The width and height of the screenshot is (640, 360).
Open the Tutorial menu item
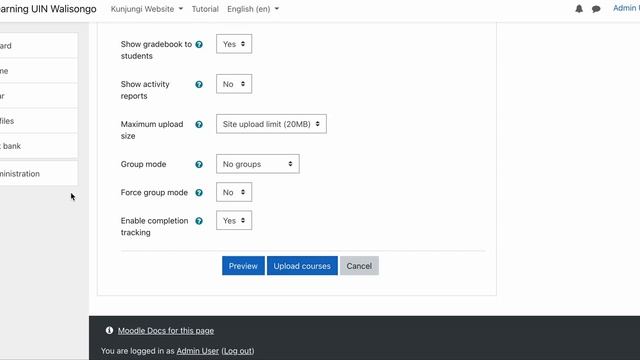click(x=205, y=9)
